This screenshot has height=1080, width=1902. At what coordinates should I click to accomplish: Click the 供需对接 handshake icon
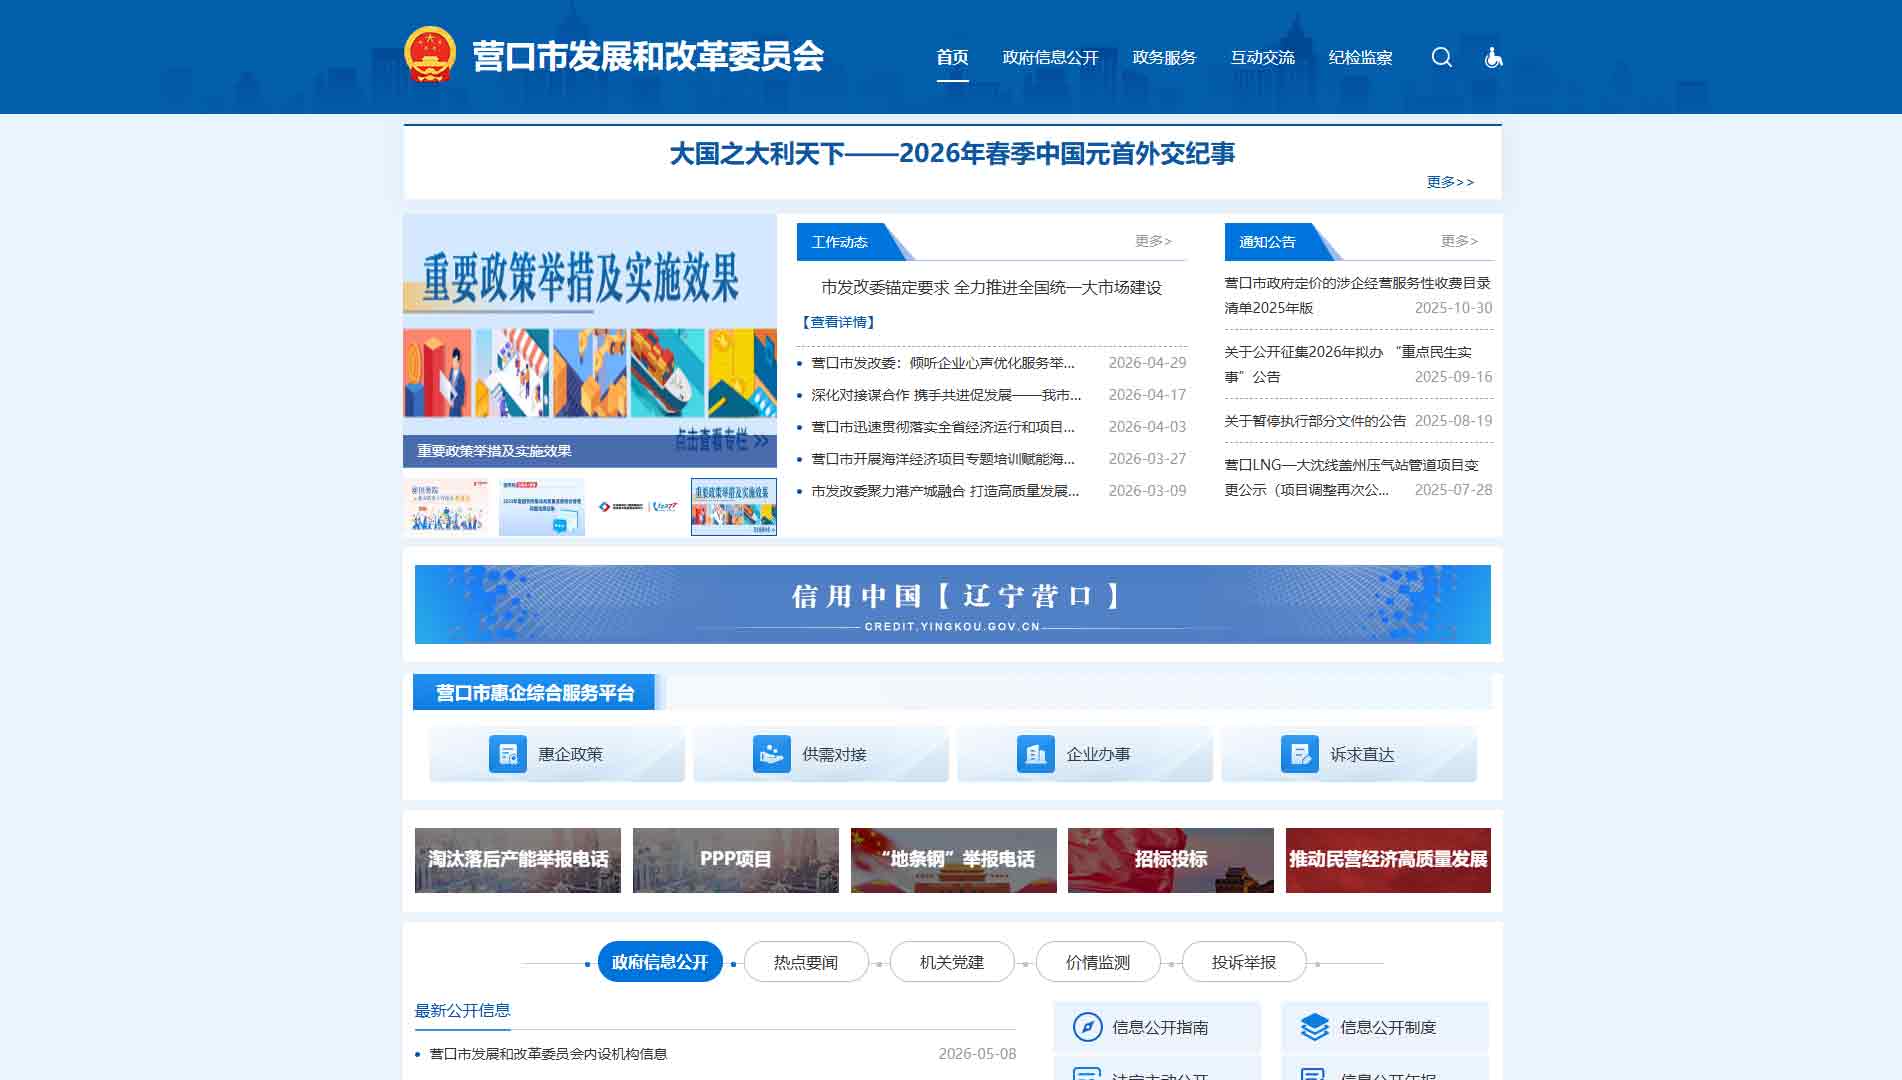772,754
